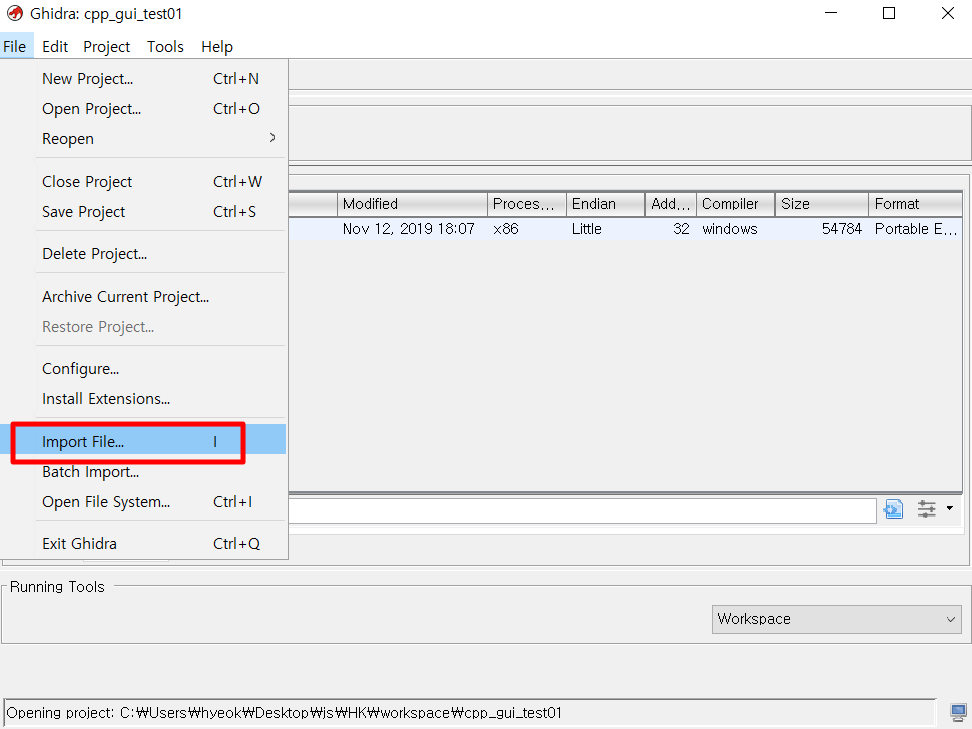Click the filter input field
The height and width of the screenshot is (729, 972).
[x=580, y=509]
